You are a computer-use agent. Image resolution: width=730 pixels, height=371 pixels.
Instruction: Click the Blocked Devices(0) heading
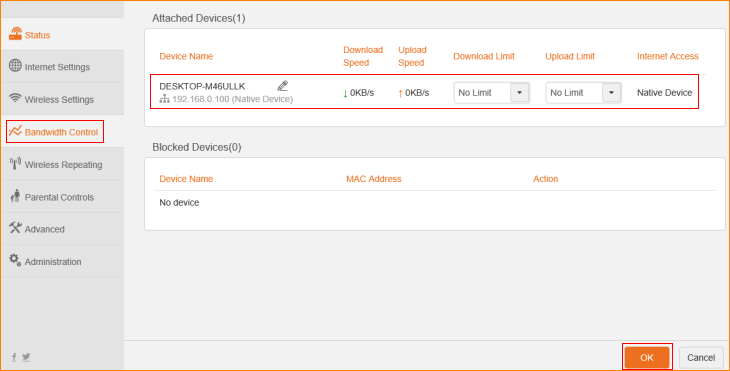[196, 147]
